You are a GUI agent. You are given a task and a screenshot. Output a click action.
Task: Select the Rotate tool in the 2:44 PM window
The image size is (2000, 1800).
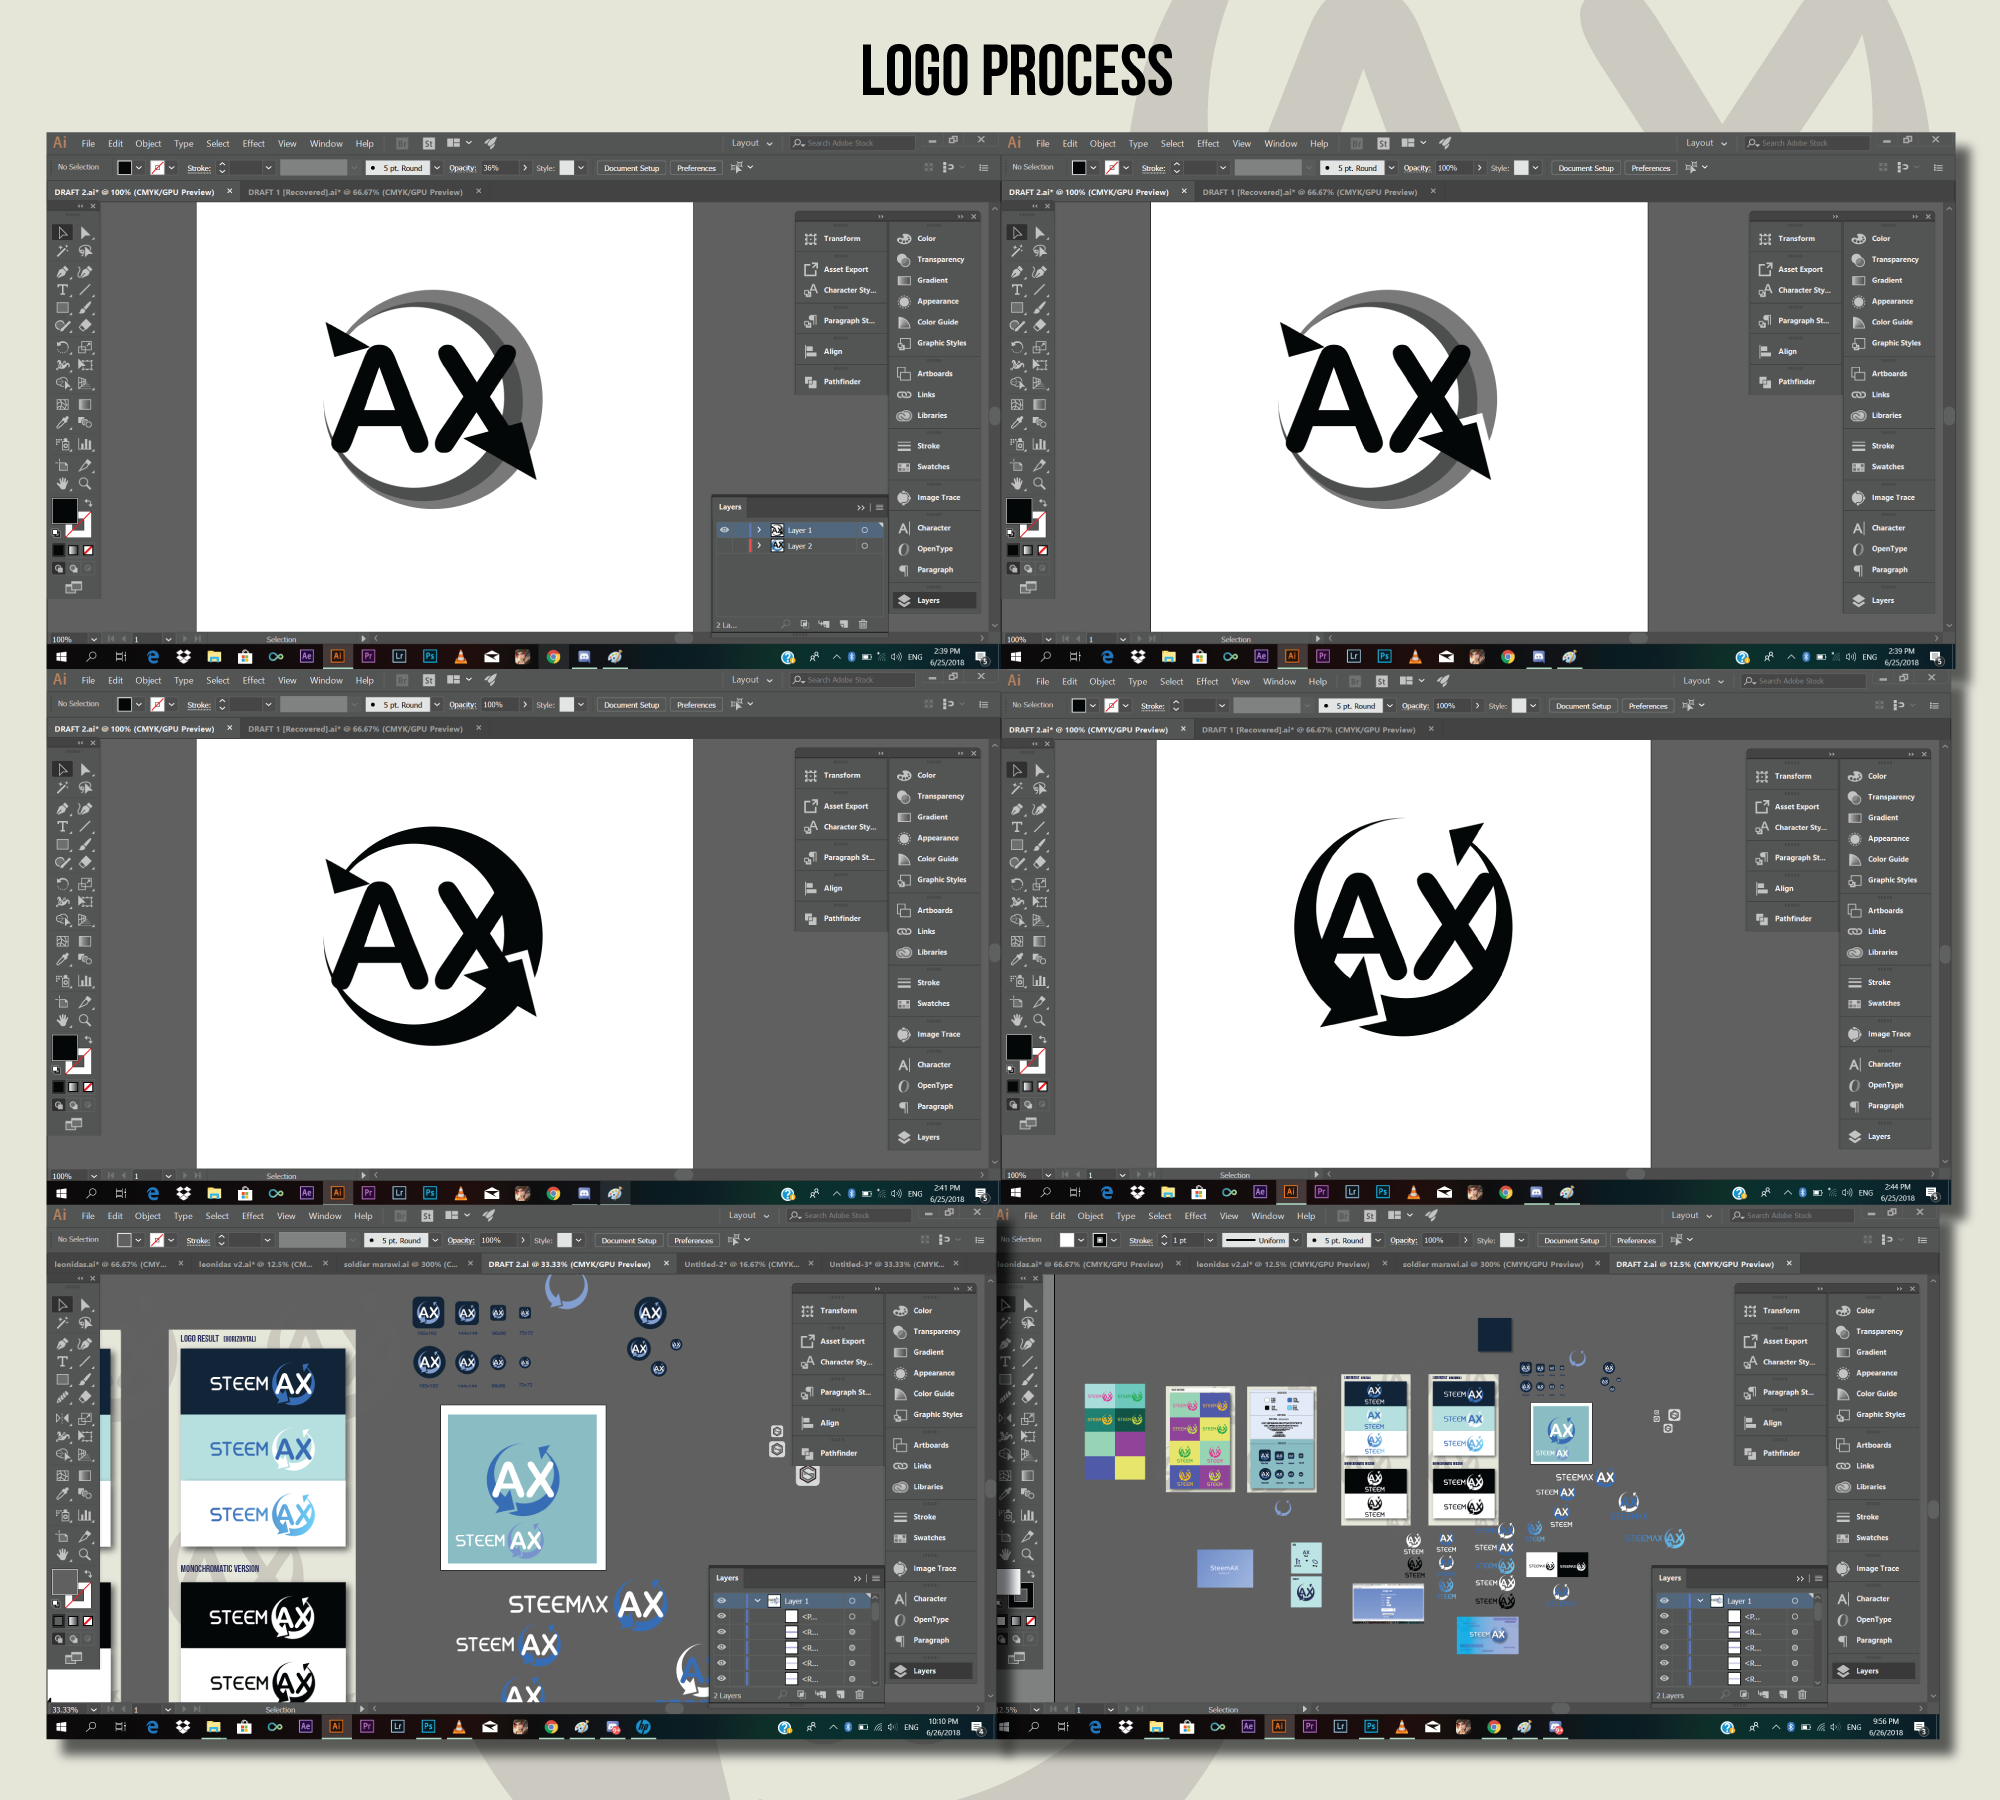1017,884
